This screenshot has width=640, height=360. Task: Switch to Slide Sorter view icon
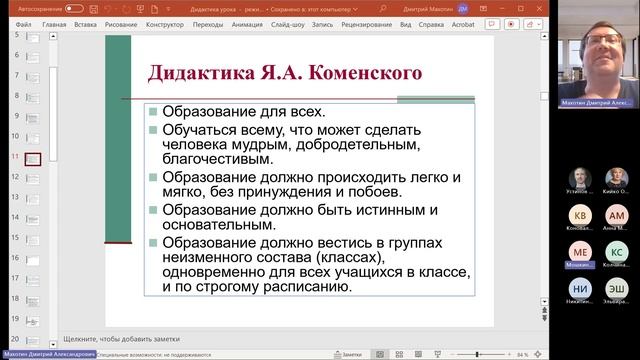coord(399,354)
